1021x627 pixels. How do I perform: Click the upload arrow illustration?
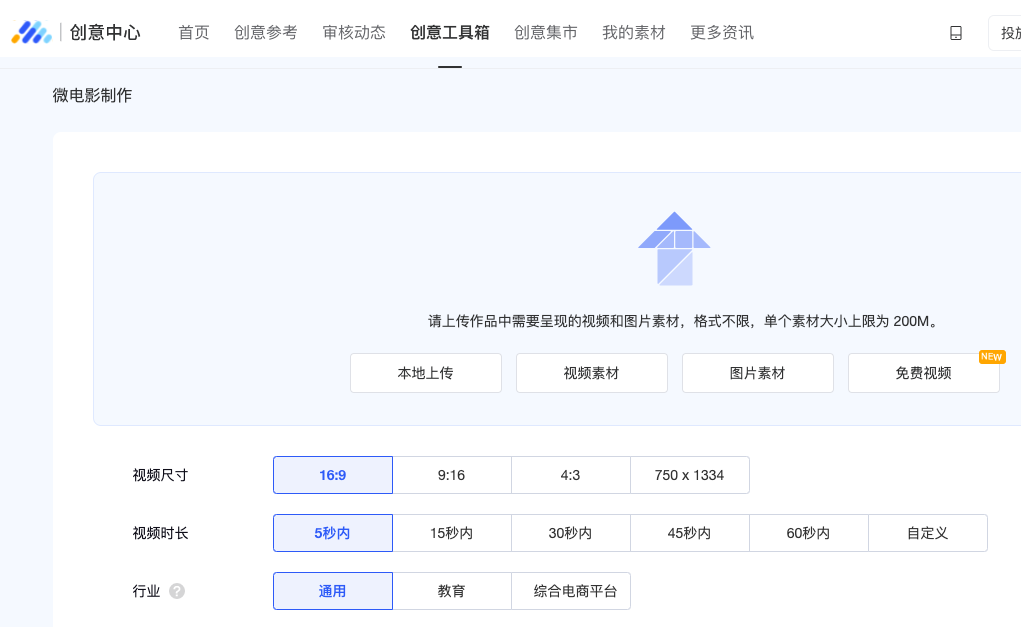click(674, 249)
